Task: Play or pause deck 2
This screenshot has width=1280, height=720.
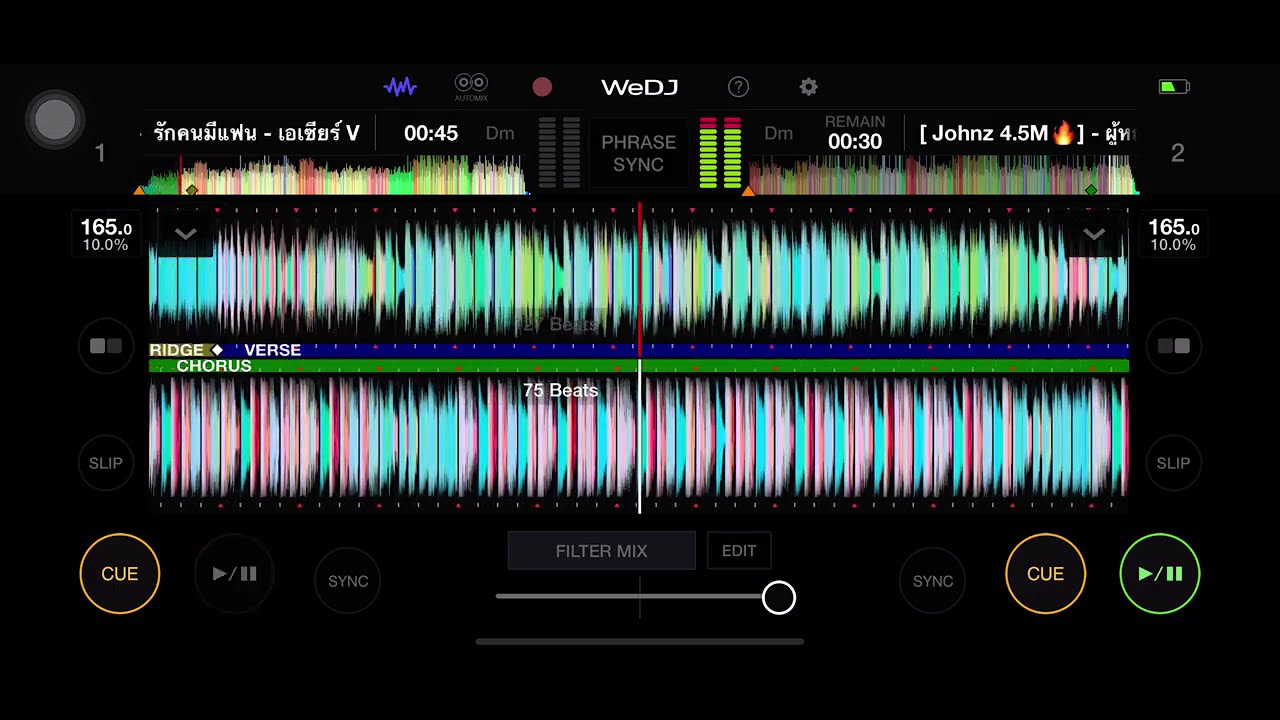Action: pos(1160,574)
